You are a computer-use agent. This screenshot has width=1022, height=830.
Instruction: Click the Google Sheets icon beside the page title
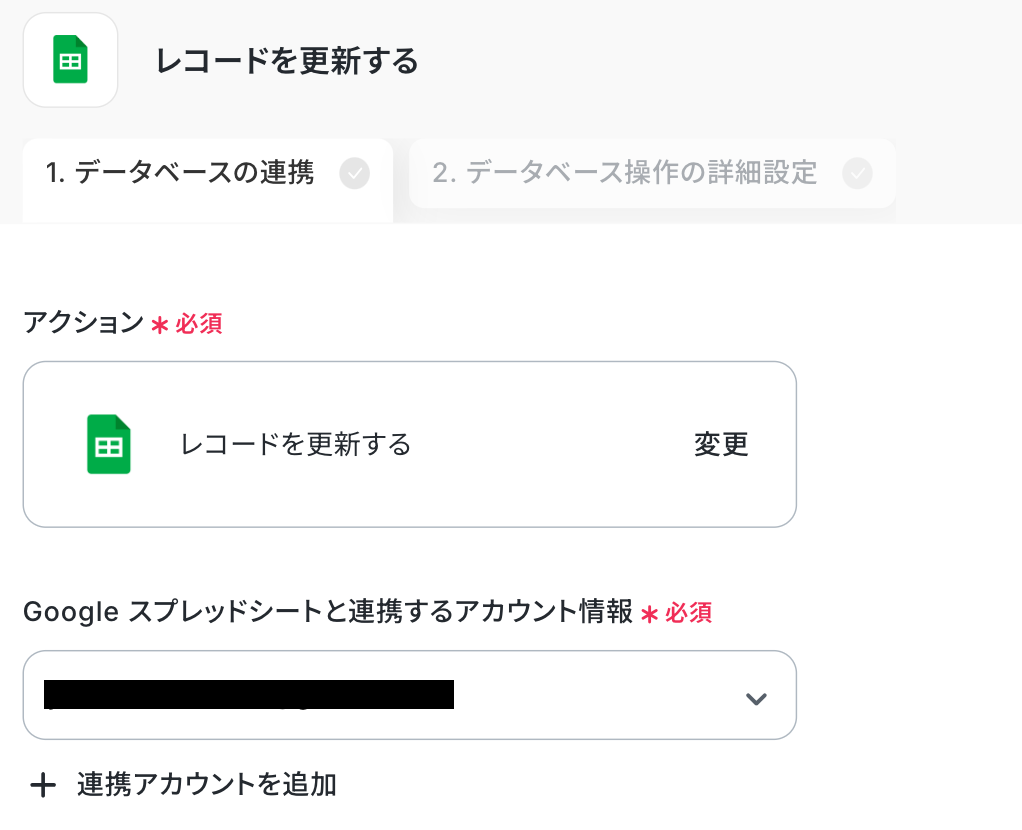click(x=70, y=60)
